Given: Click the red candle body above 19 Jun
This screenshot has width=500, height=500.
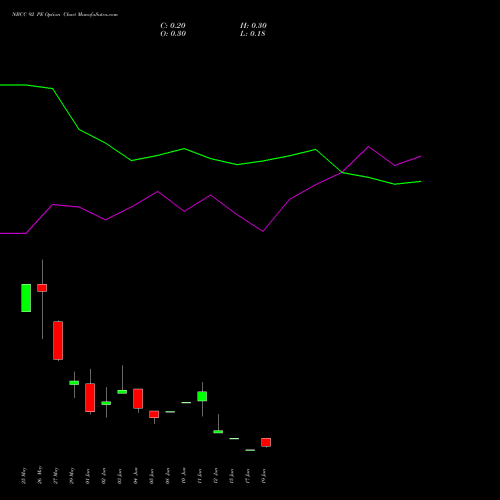Looking at the screenshot, I should point(266,442).
